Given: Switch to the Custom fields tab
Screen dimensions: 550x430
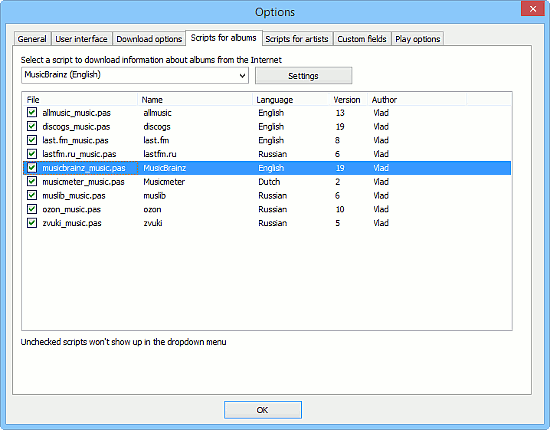Looking at the screenshot, I should click(x=362, y=39).
